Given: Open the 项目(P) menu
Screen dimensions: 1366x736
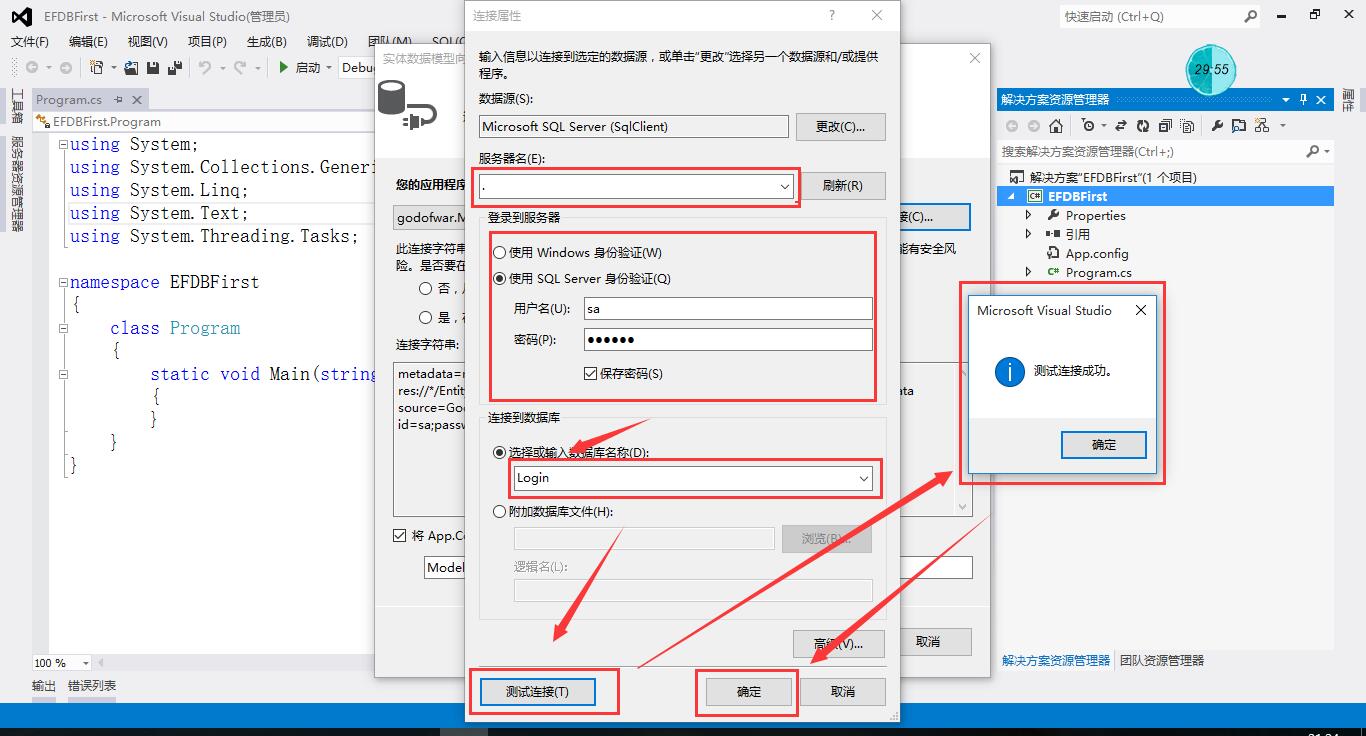Looking at the screenshot, I should click(x=207, y=41).
